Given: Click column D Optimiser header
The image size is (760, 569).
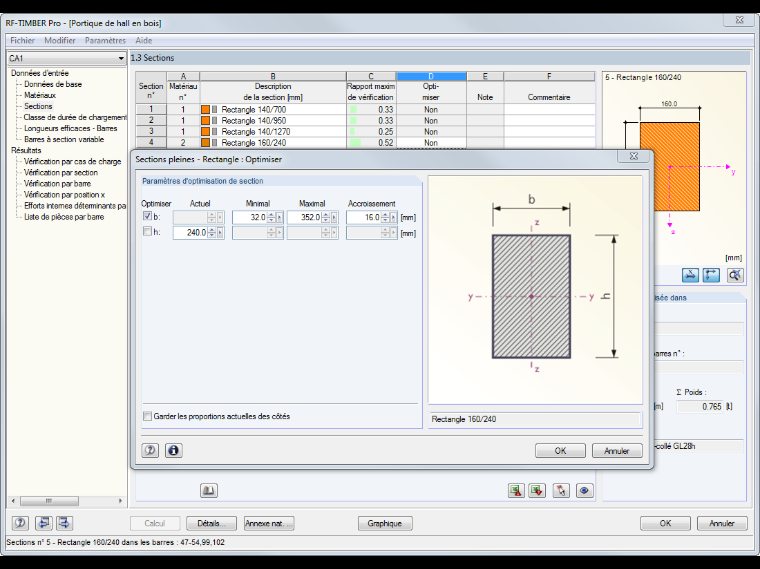Looking at the screenshot, I should [x=431, y=76].
